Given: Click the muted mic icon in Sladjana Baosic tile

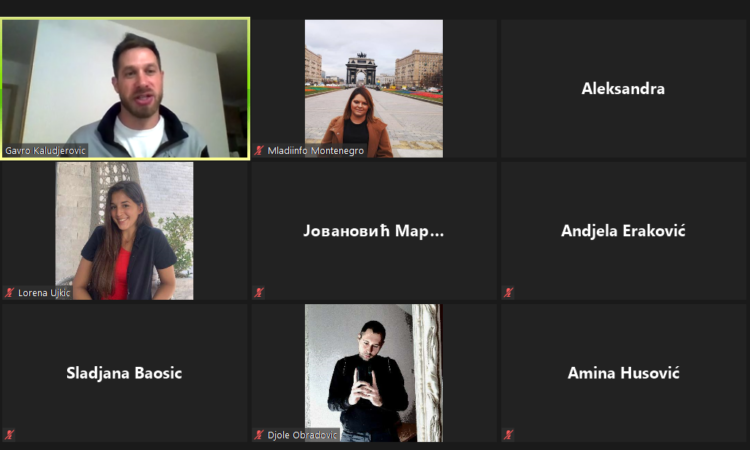Looking at the screenshot, I should click(10, 435).
